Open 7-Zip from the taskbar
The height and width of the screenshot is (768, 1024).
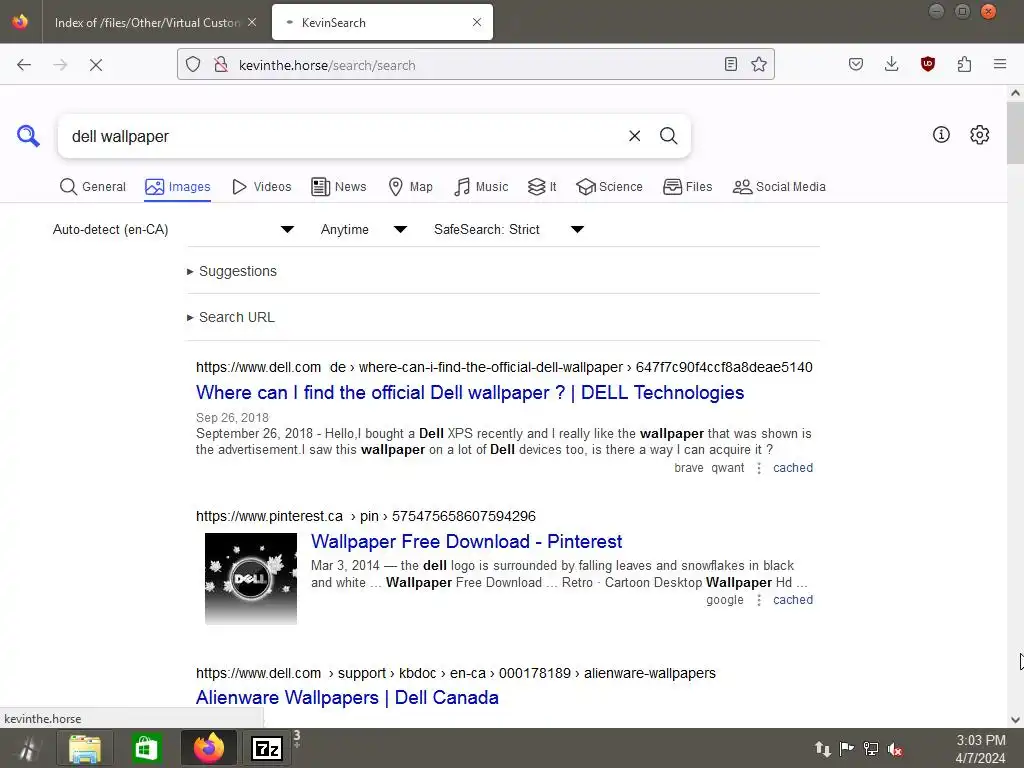pos(266,748)
